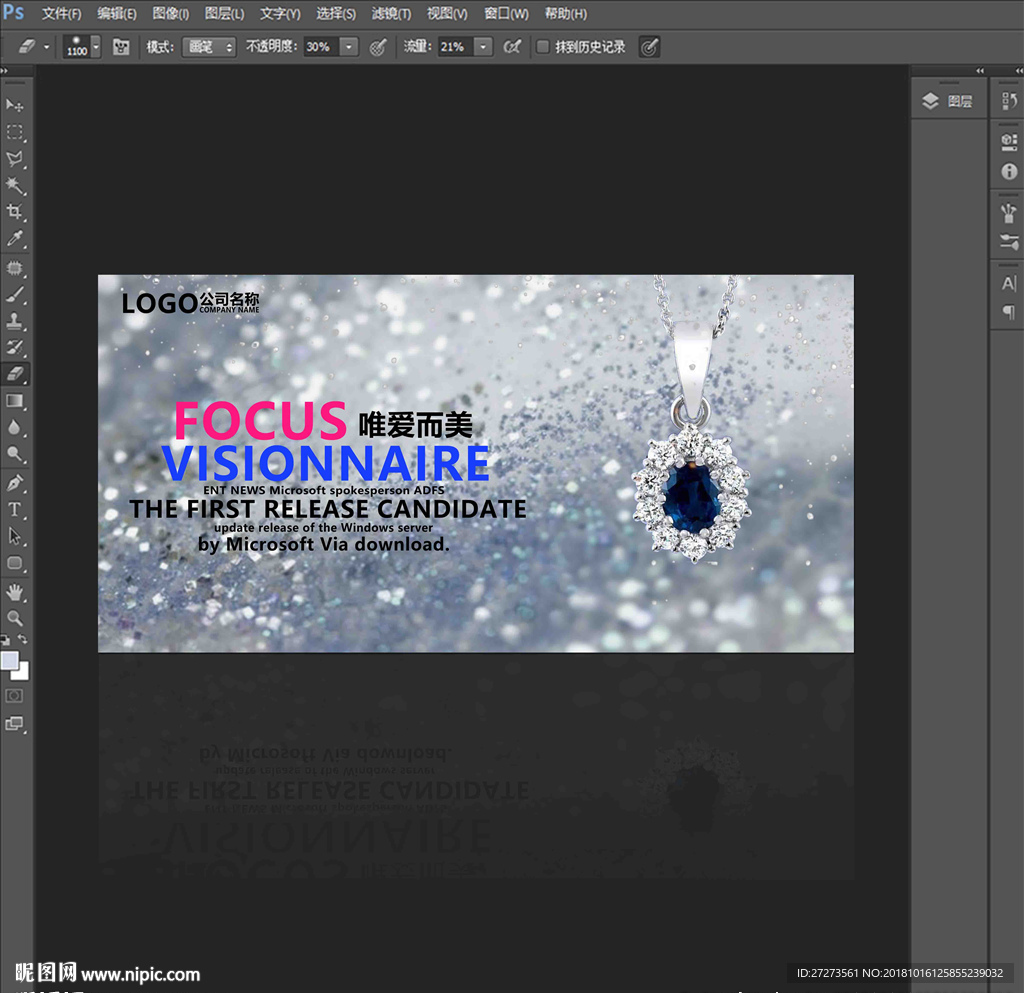Viewport: 1024px width, 993px height.
Task: Click the flow 21% input field
Action: pos(455,47)
